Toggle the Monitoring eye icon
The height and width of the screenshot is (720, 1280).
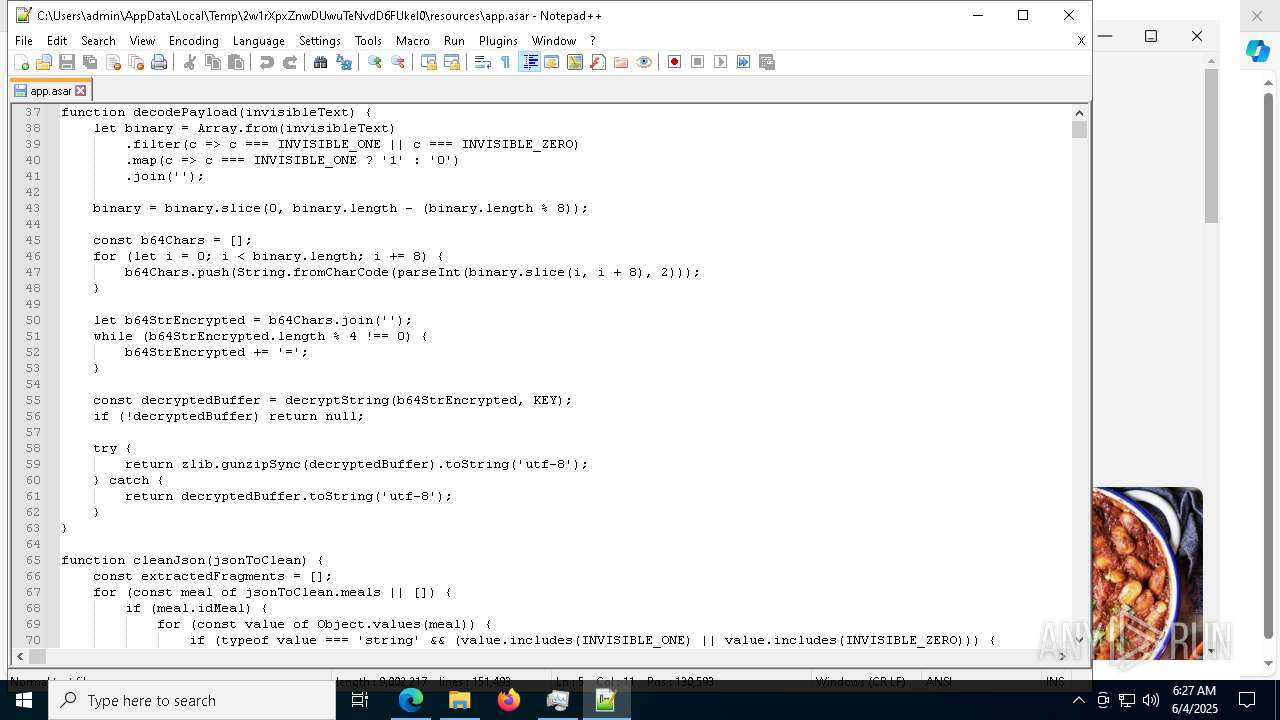pos(644,62)
